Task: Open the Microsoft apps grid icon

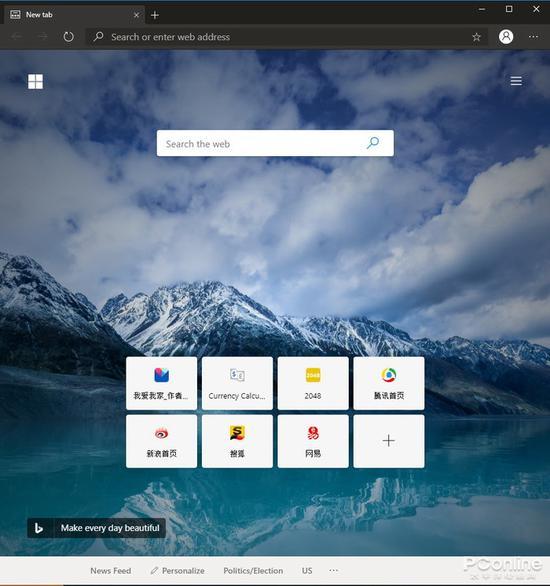Action: coord(35,81)
